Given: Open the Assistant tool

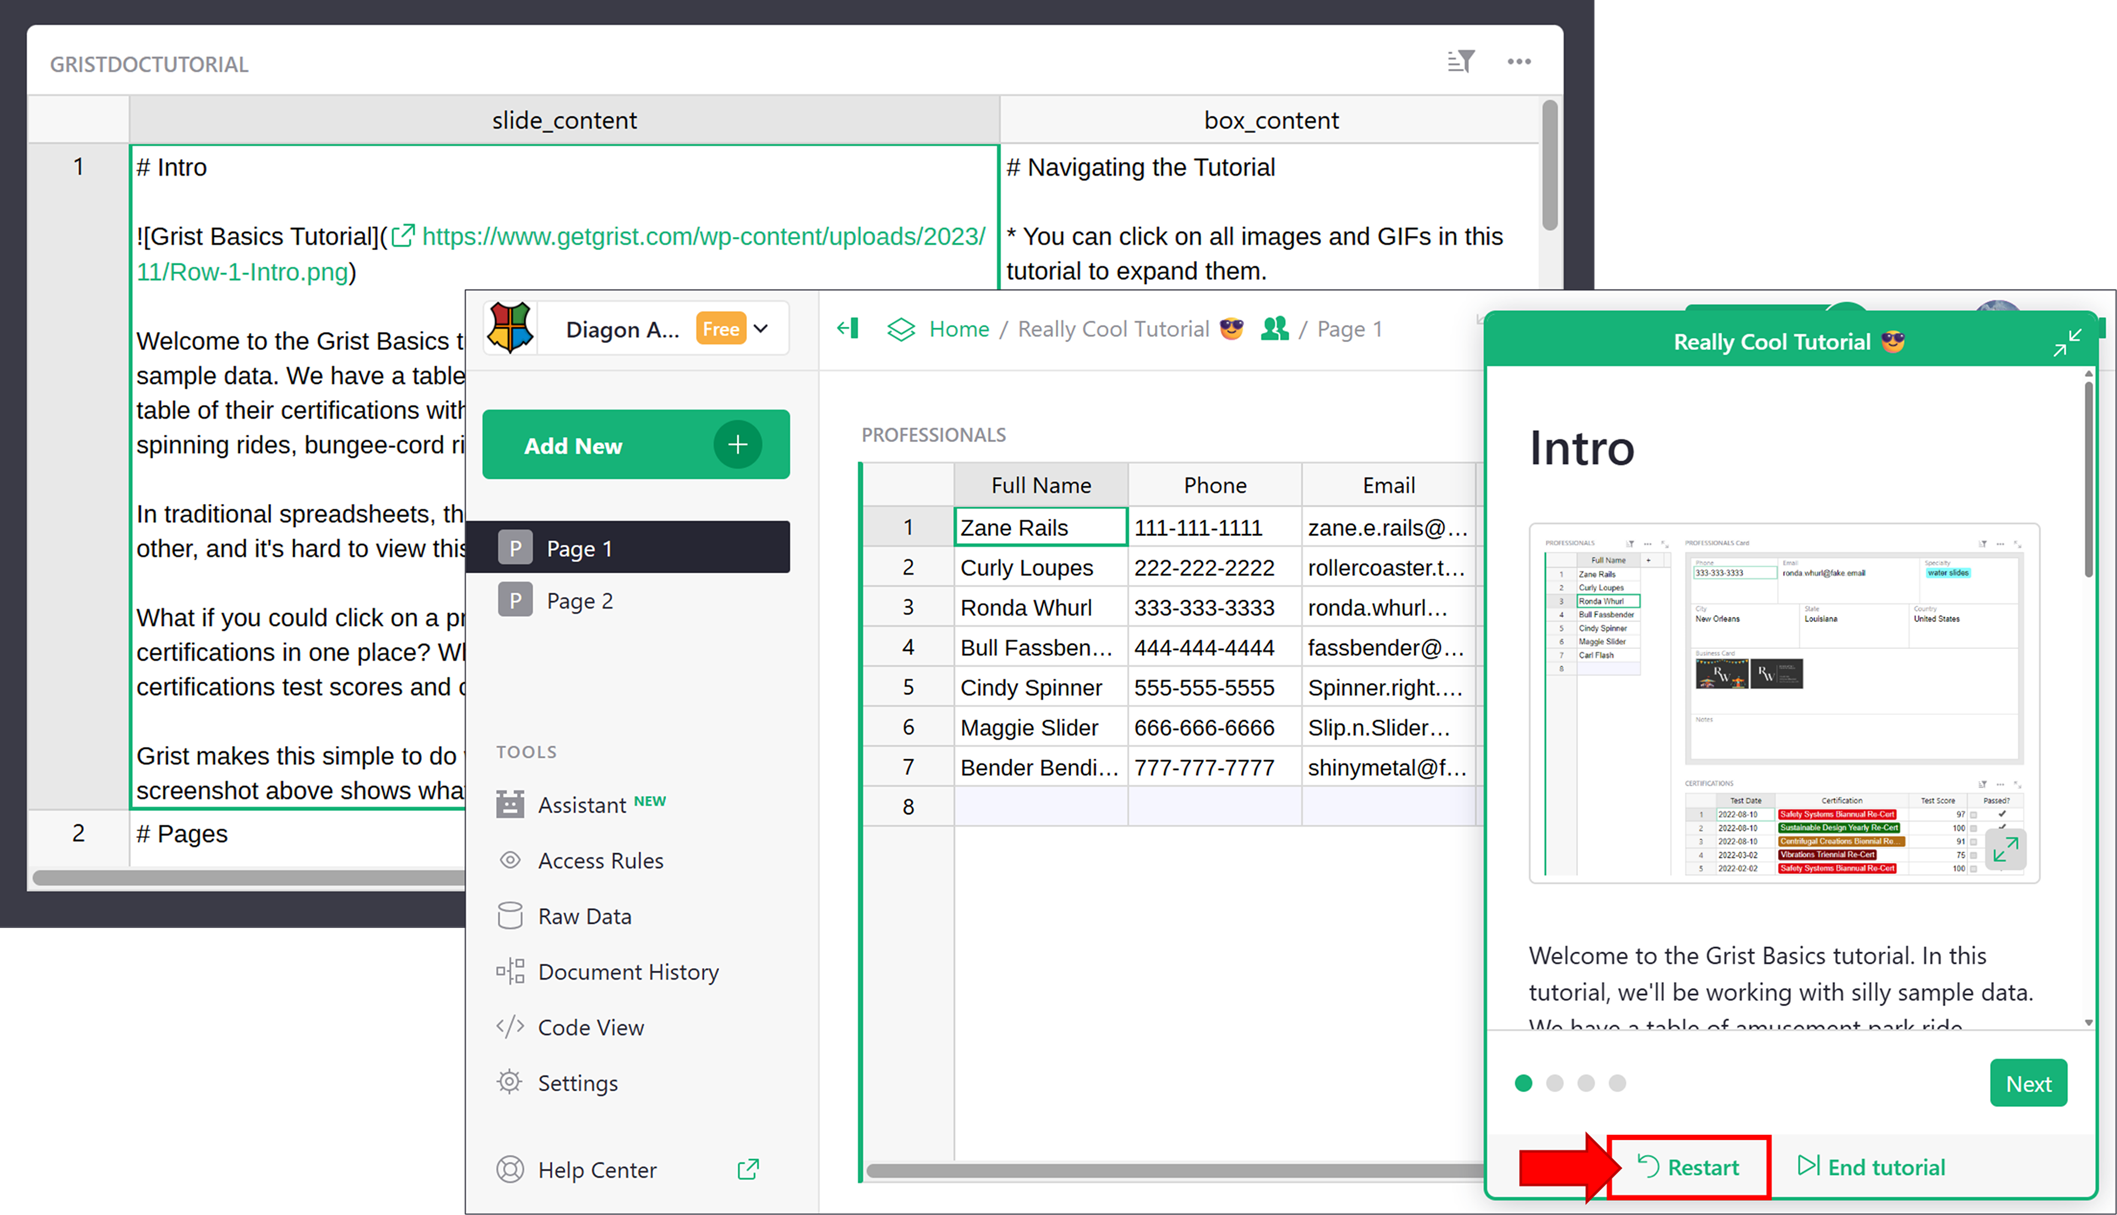Looking at the screenshot, I should (x=581, y=805).
